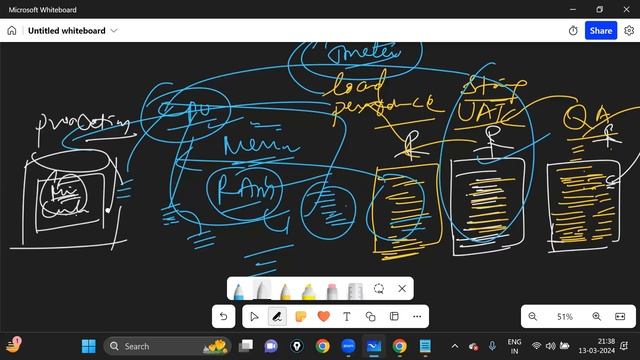Screen dimensions: 640x360
Task: Select the blue pen in the pen tray
Action: pyautogui.click(x=238, y=291)
